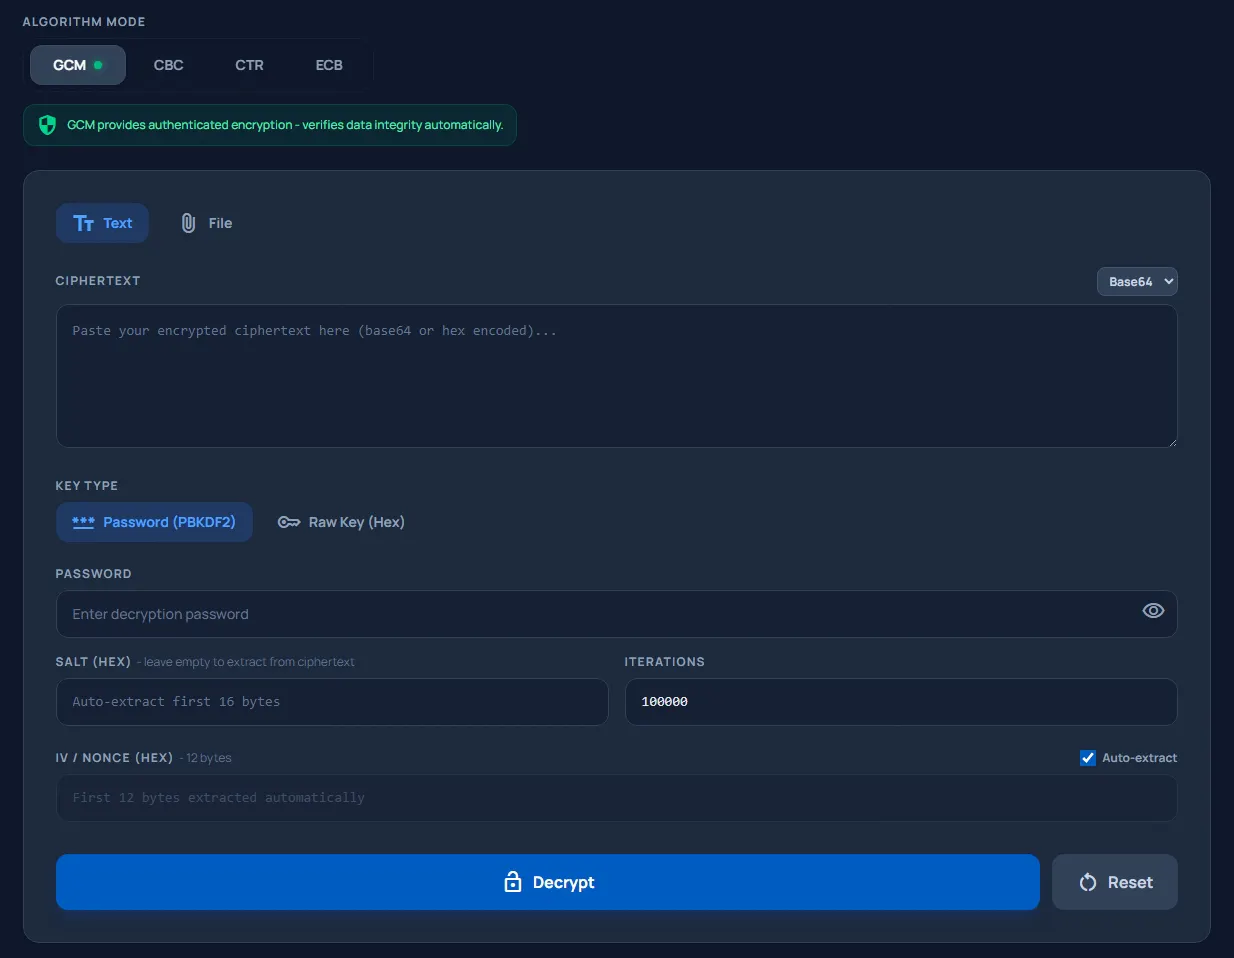Image resolution: width=1234 pixels, height=958 pixels.
Task: Click the 'ALGORITHM MODE' heading
Action: pyautogui.click(x=84, y=22)
